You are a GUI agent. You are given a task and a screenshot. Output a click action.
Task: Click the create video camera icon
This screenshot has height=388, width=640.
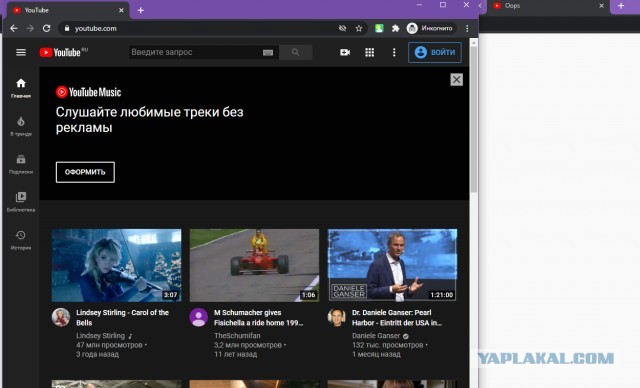345,52
